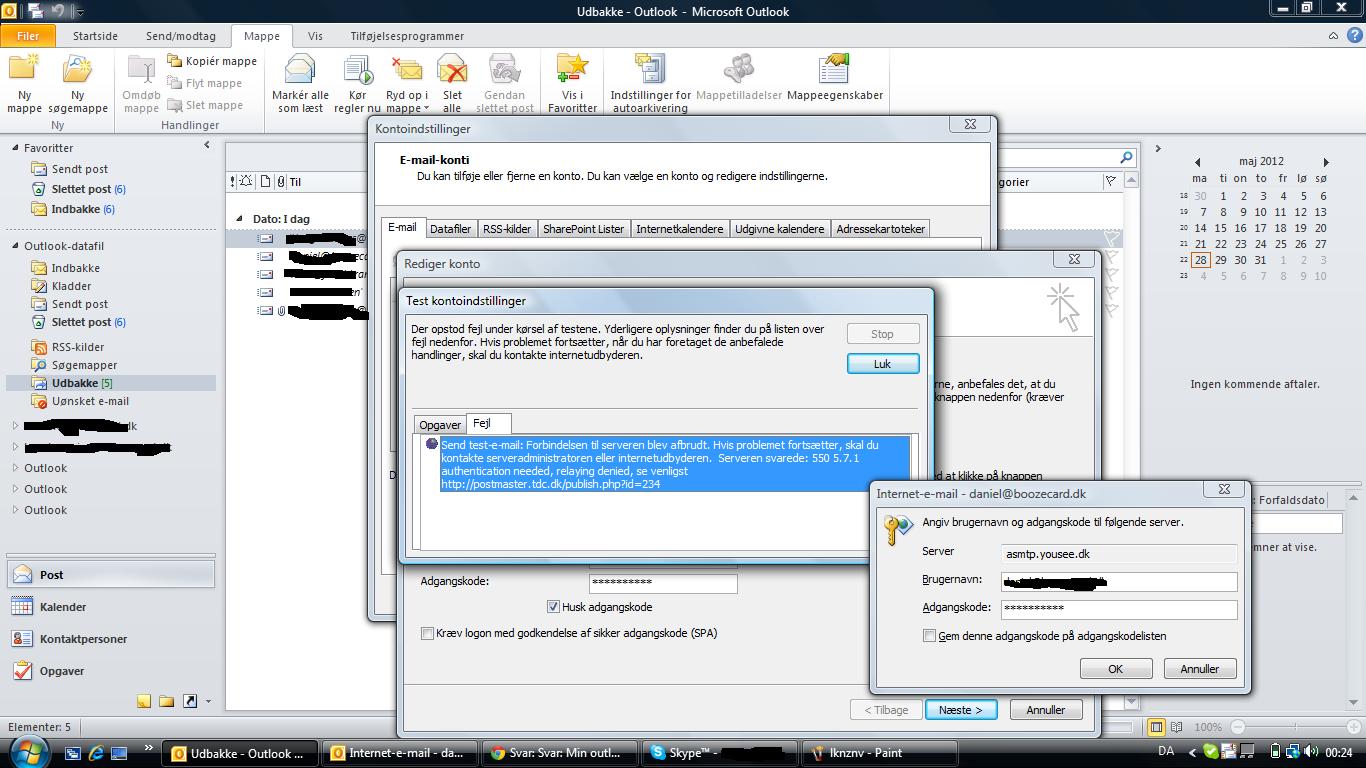1366x768 pixels.
Task: Click the highlighted error message text
Action: pyautogui.click(x=675, y=464)
